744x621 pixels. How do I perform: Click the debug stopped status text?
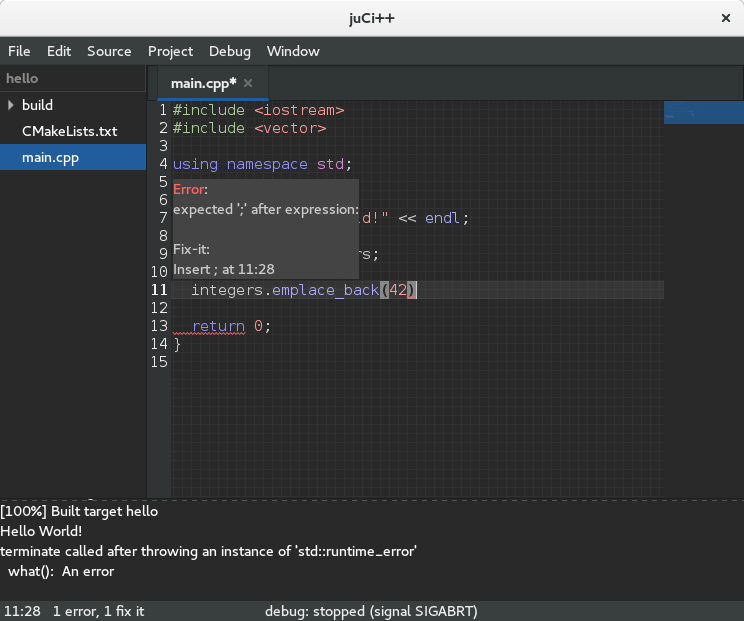(x=370, y=611)
